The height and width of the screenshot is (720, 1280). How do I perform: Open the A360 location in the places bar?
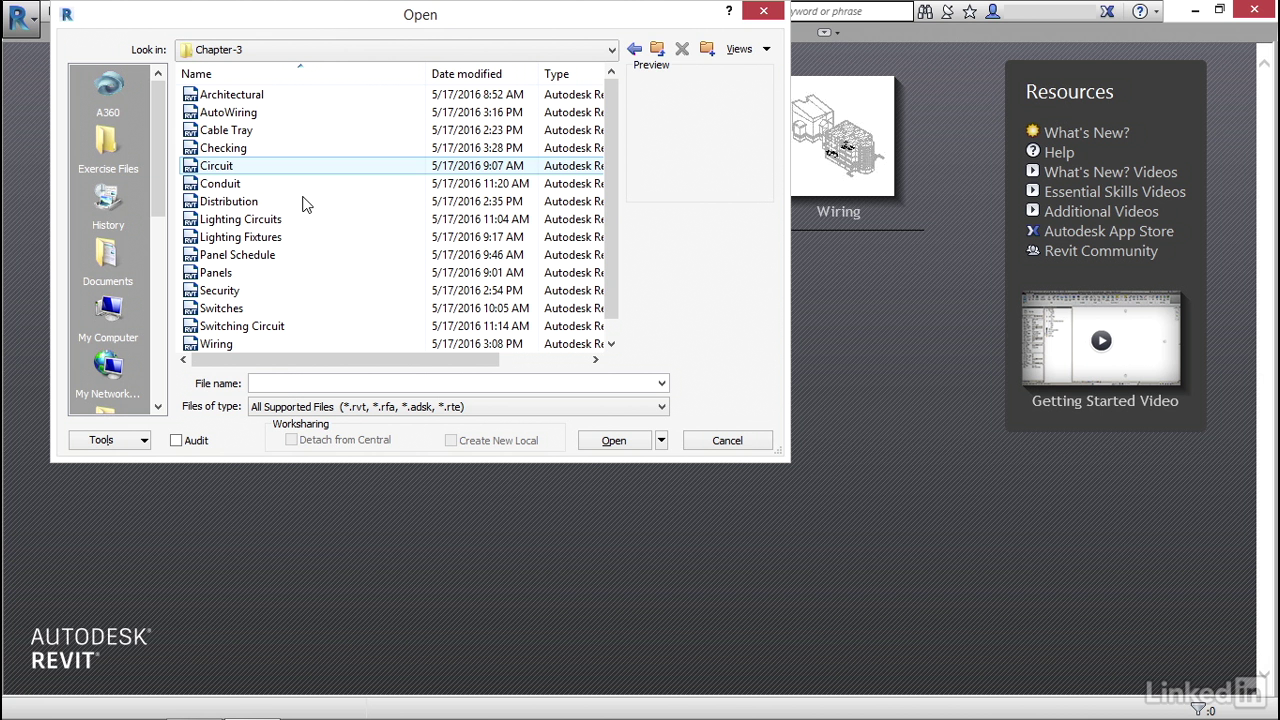pyautogui.click(x=108, y=95)
